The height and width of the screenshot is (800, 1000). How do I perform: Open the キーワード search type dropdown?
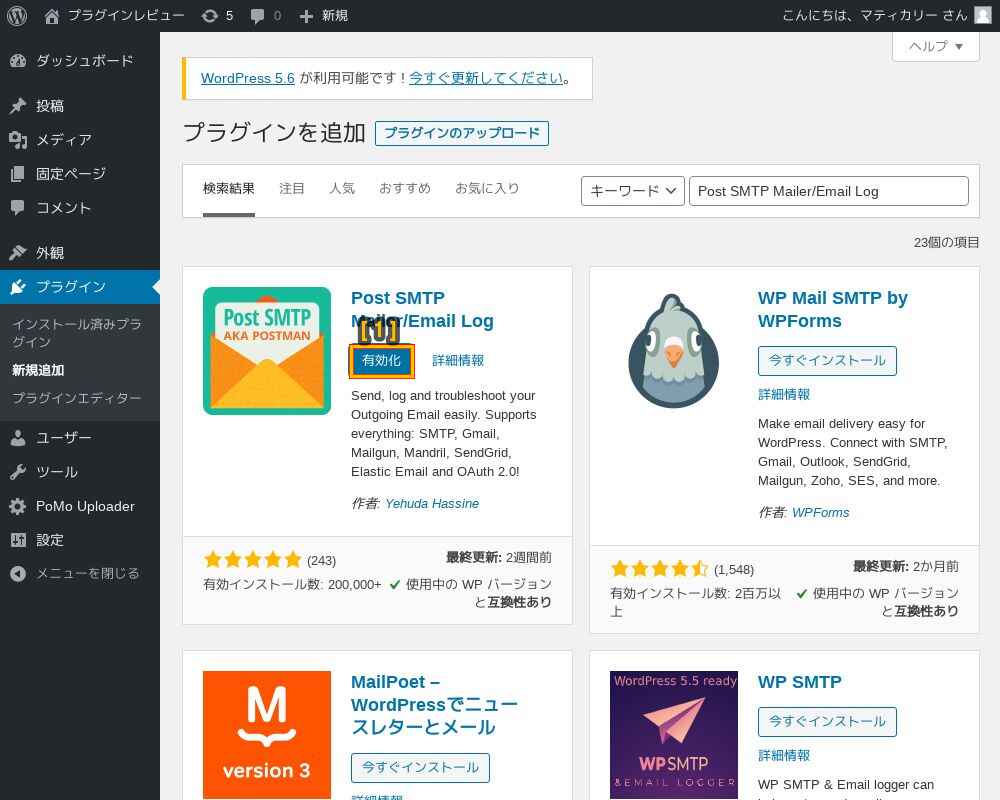coord(633,191)
